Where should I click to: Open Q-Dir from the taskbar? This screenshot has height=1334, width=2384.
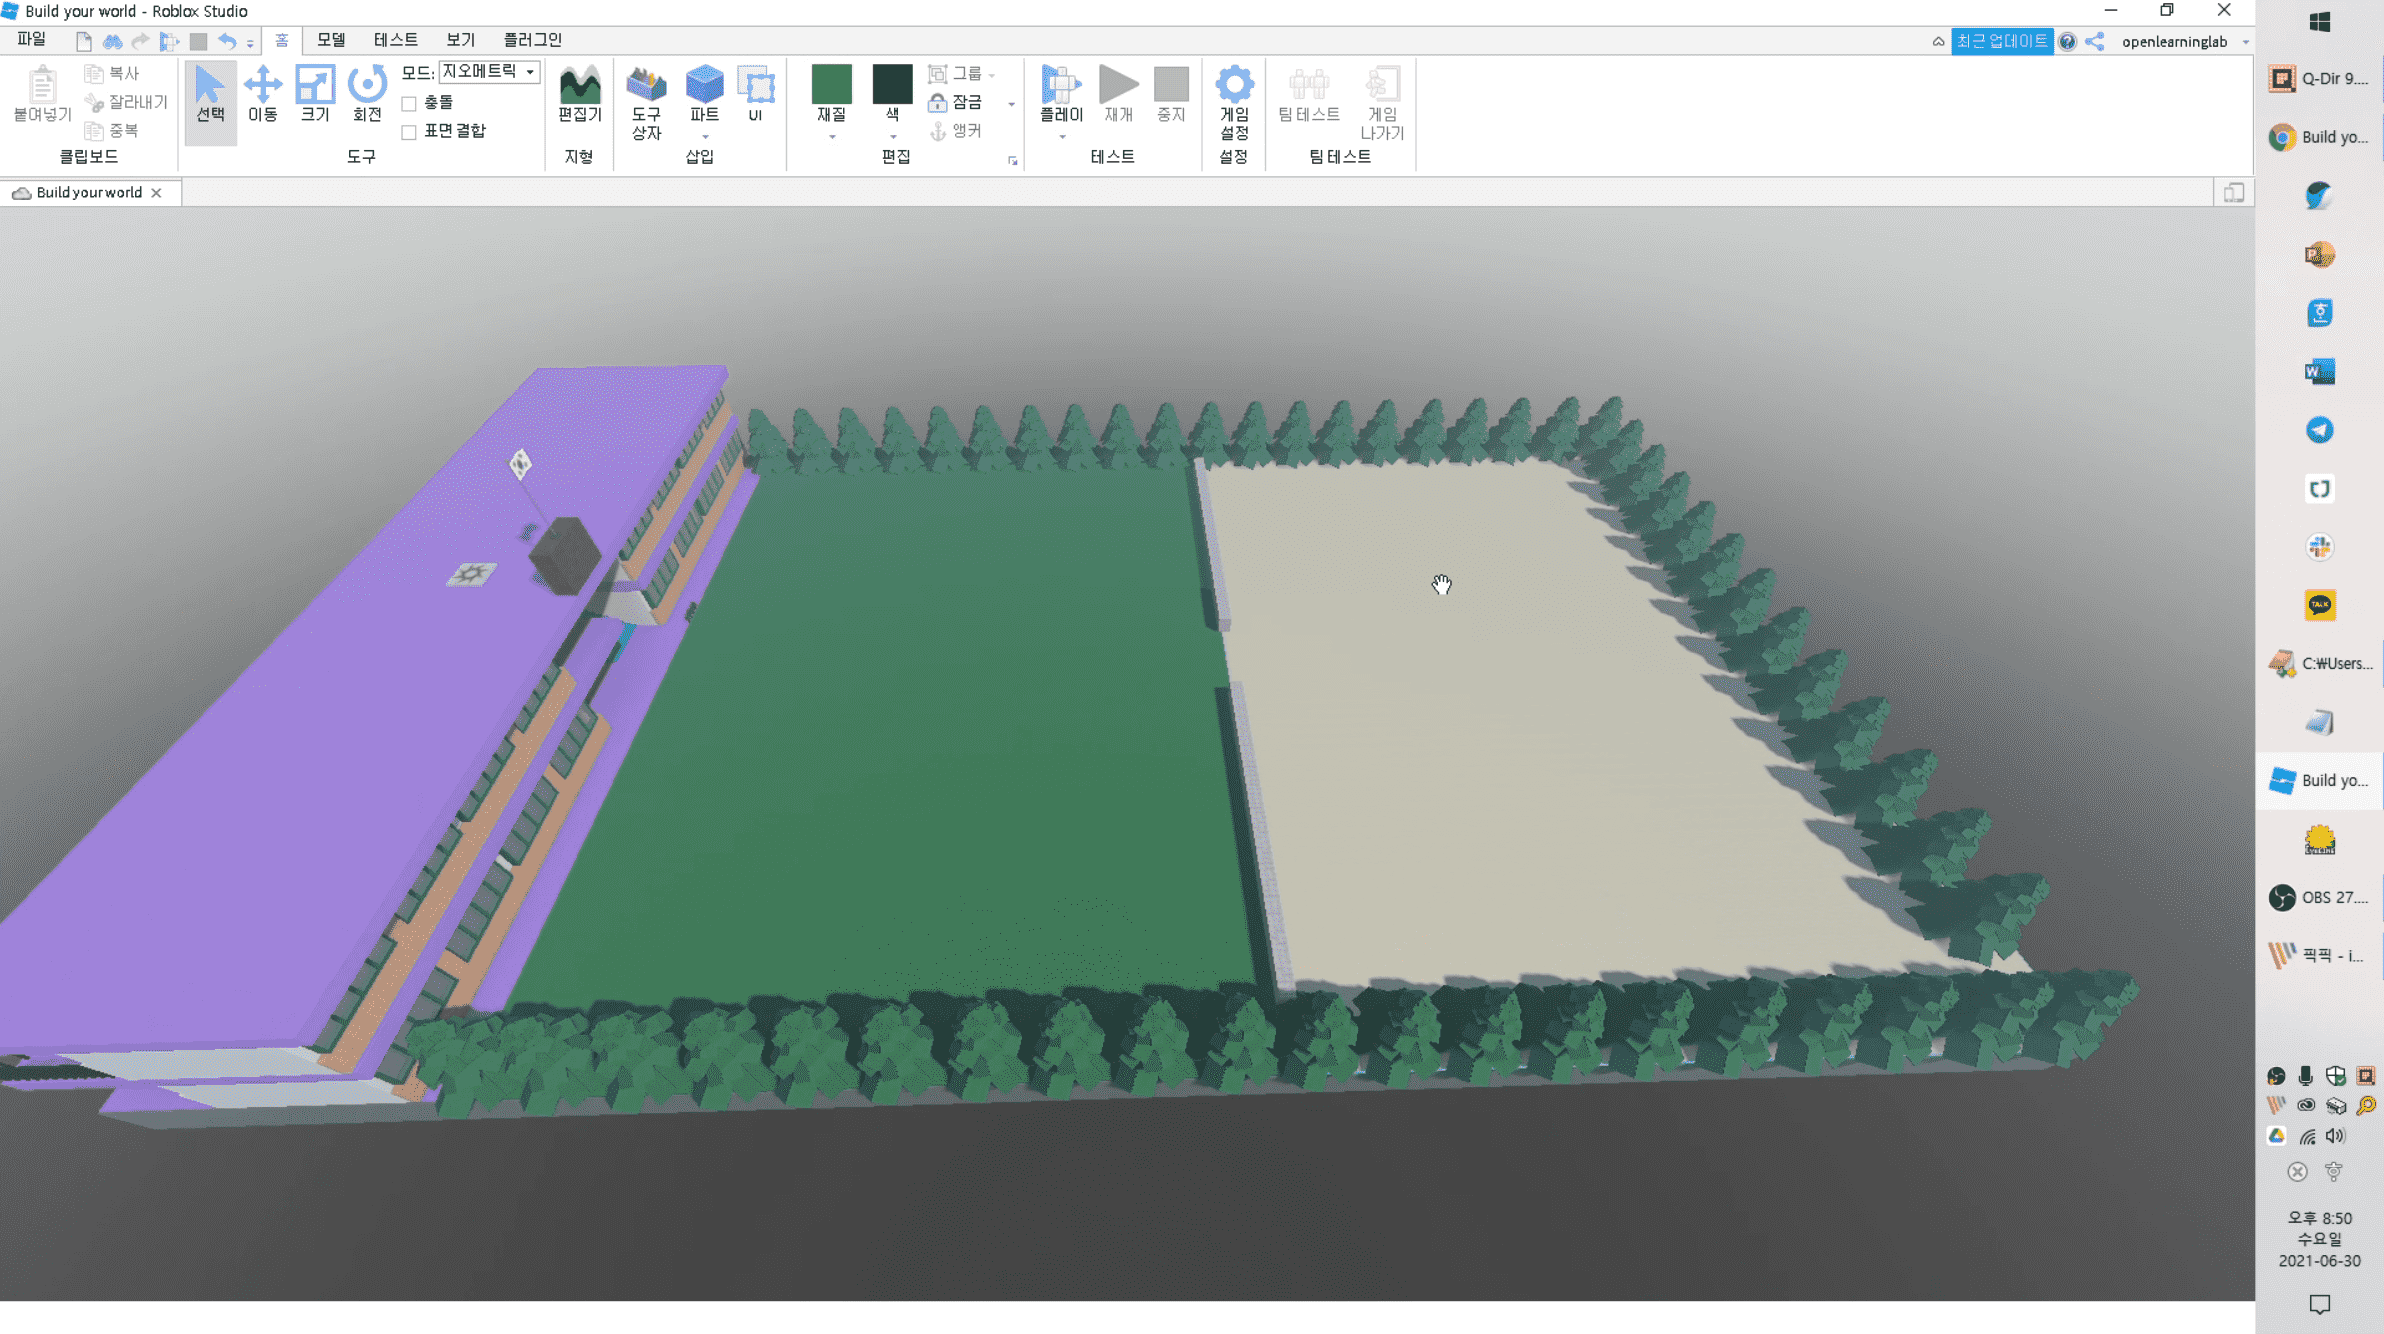click(2319, 79)
